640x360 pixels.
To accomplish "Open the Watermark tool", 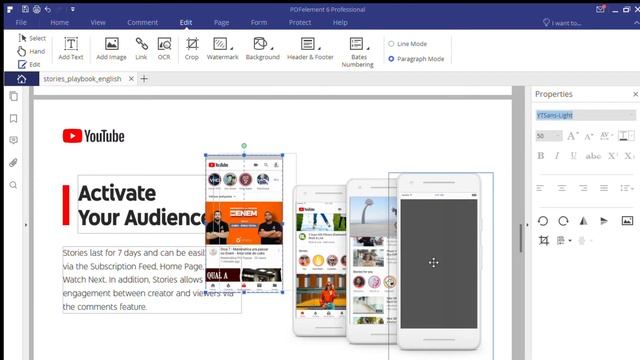I will 222,49.
